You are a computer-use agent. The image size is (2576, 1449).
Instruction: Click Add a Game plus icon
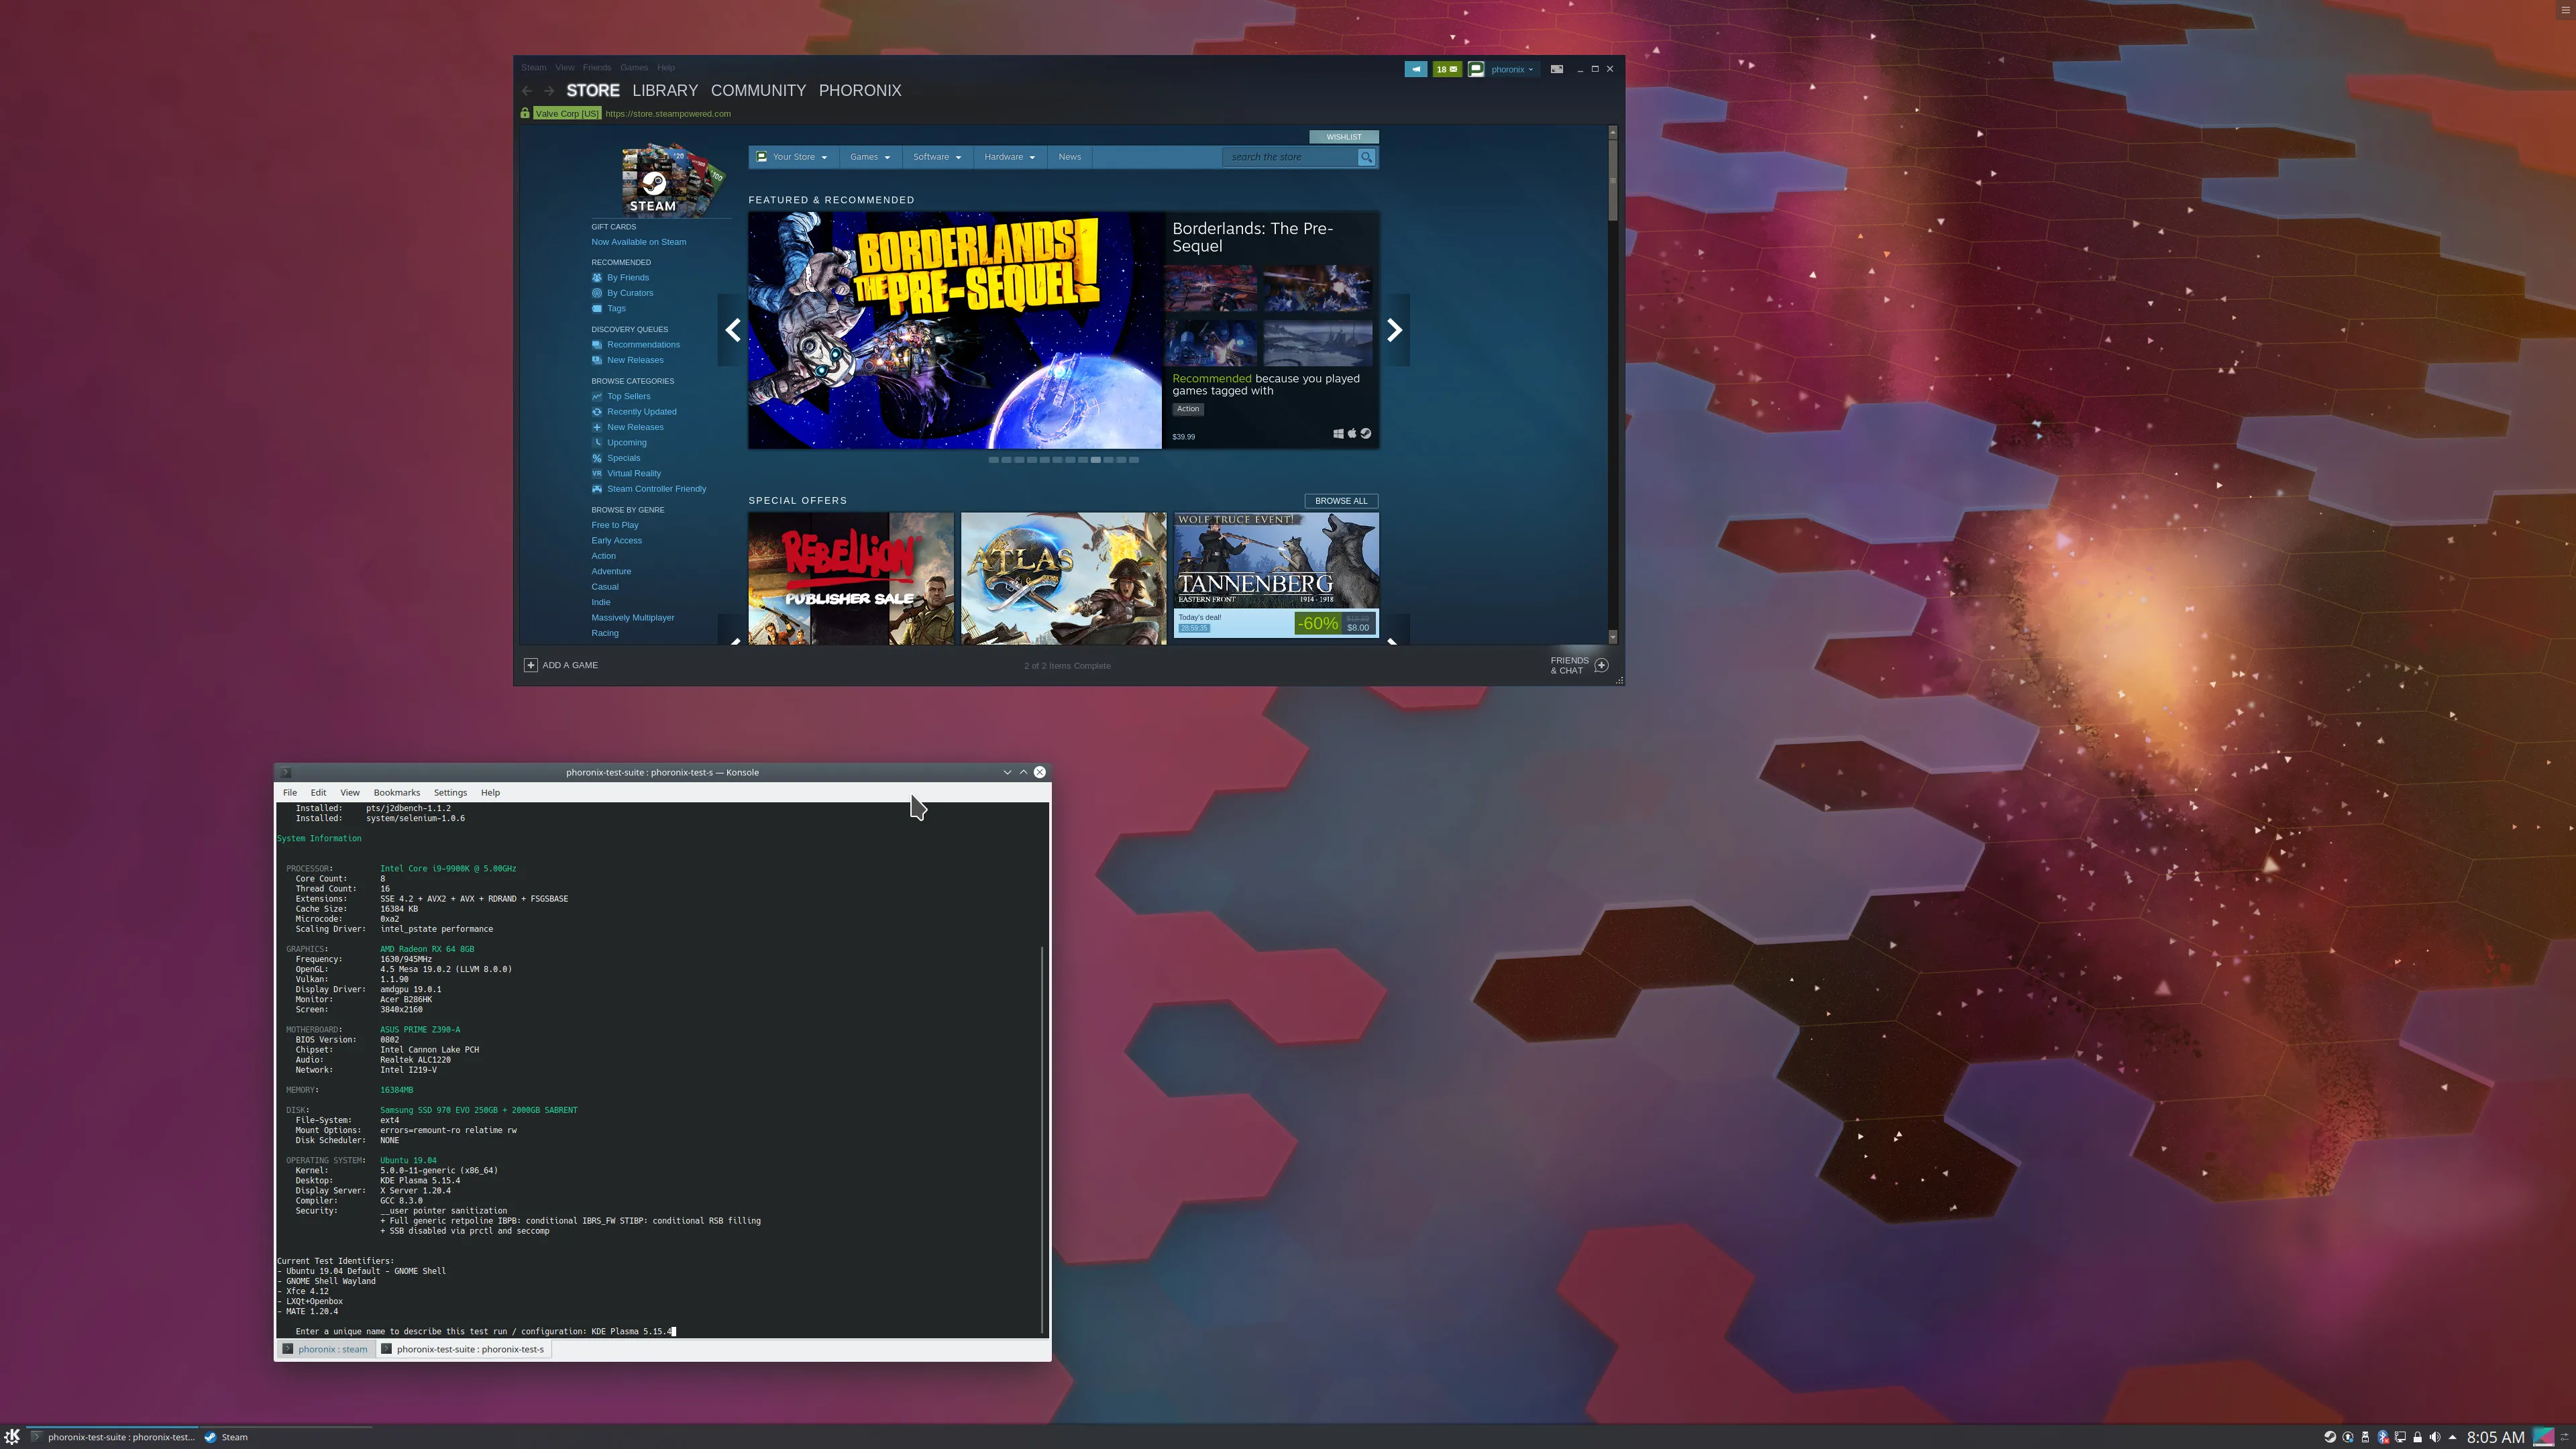pyautogui.click(x=531, y=665)
